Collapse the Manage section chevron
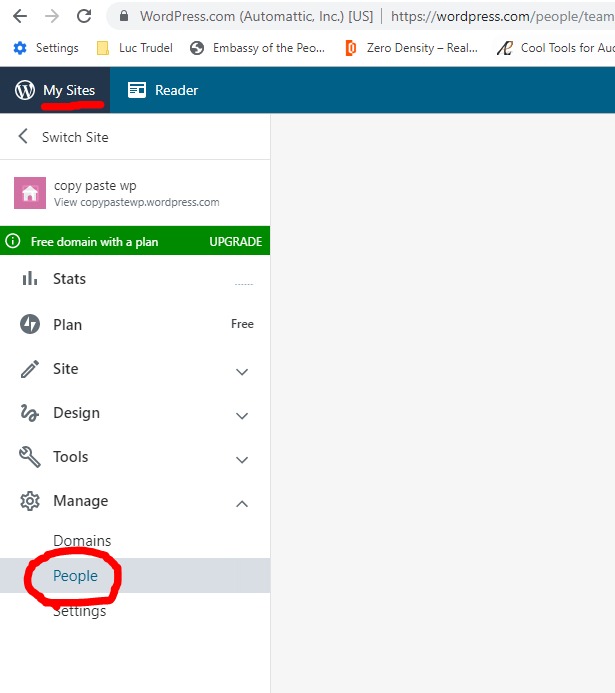 [x=242, y=503]
